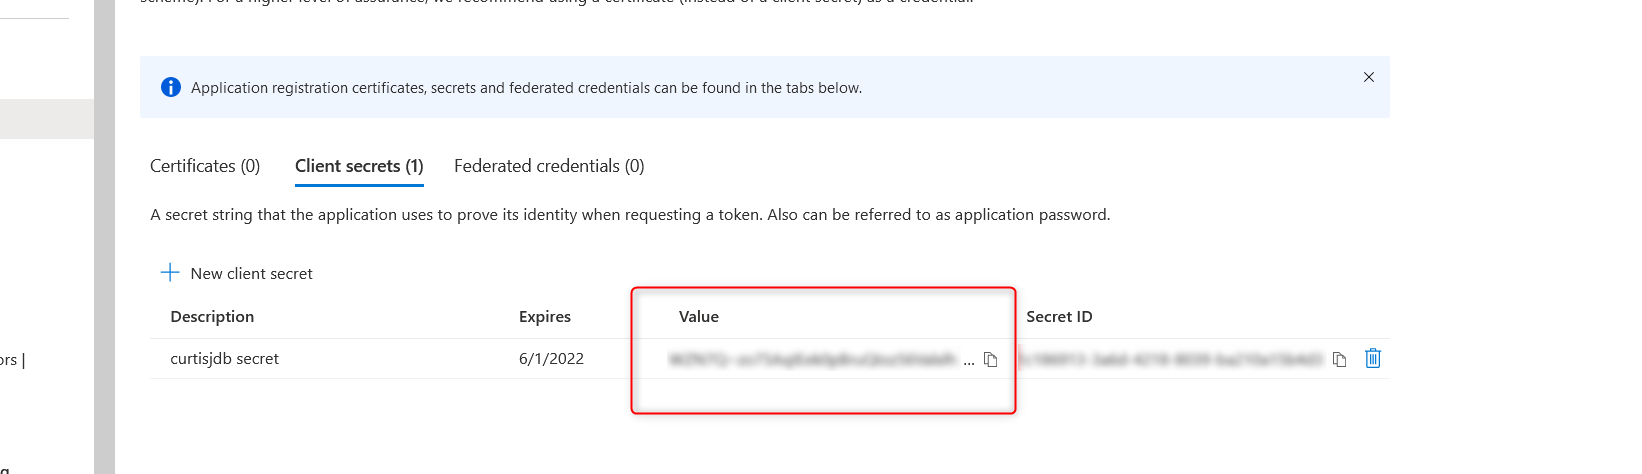The width and height of the screenshot is (1642, 474).
Task: Sort by the Expires column header
Action: point(545,317)
